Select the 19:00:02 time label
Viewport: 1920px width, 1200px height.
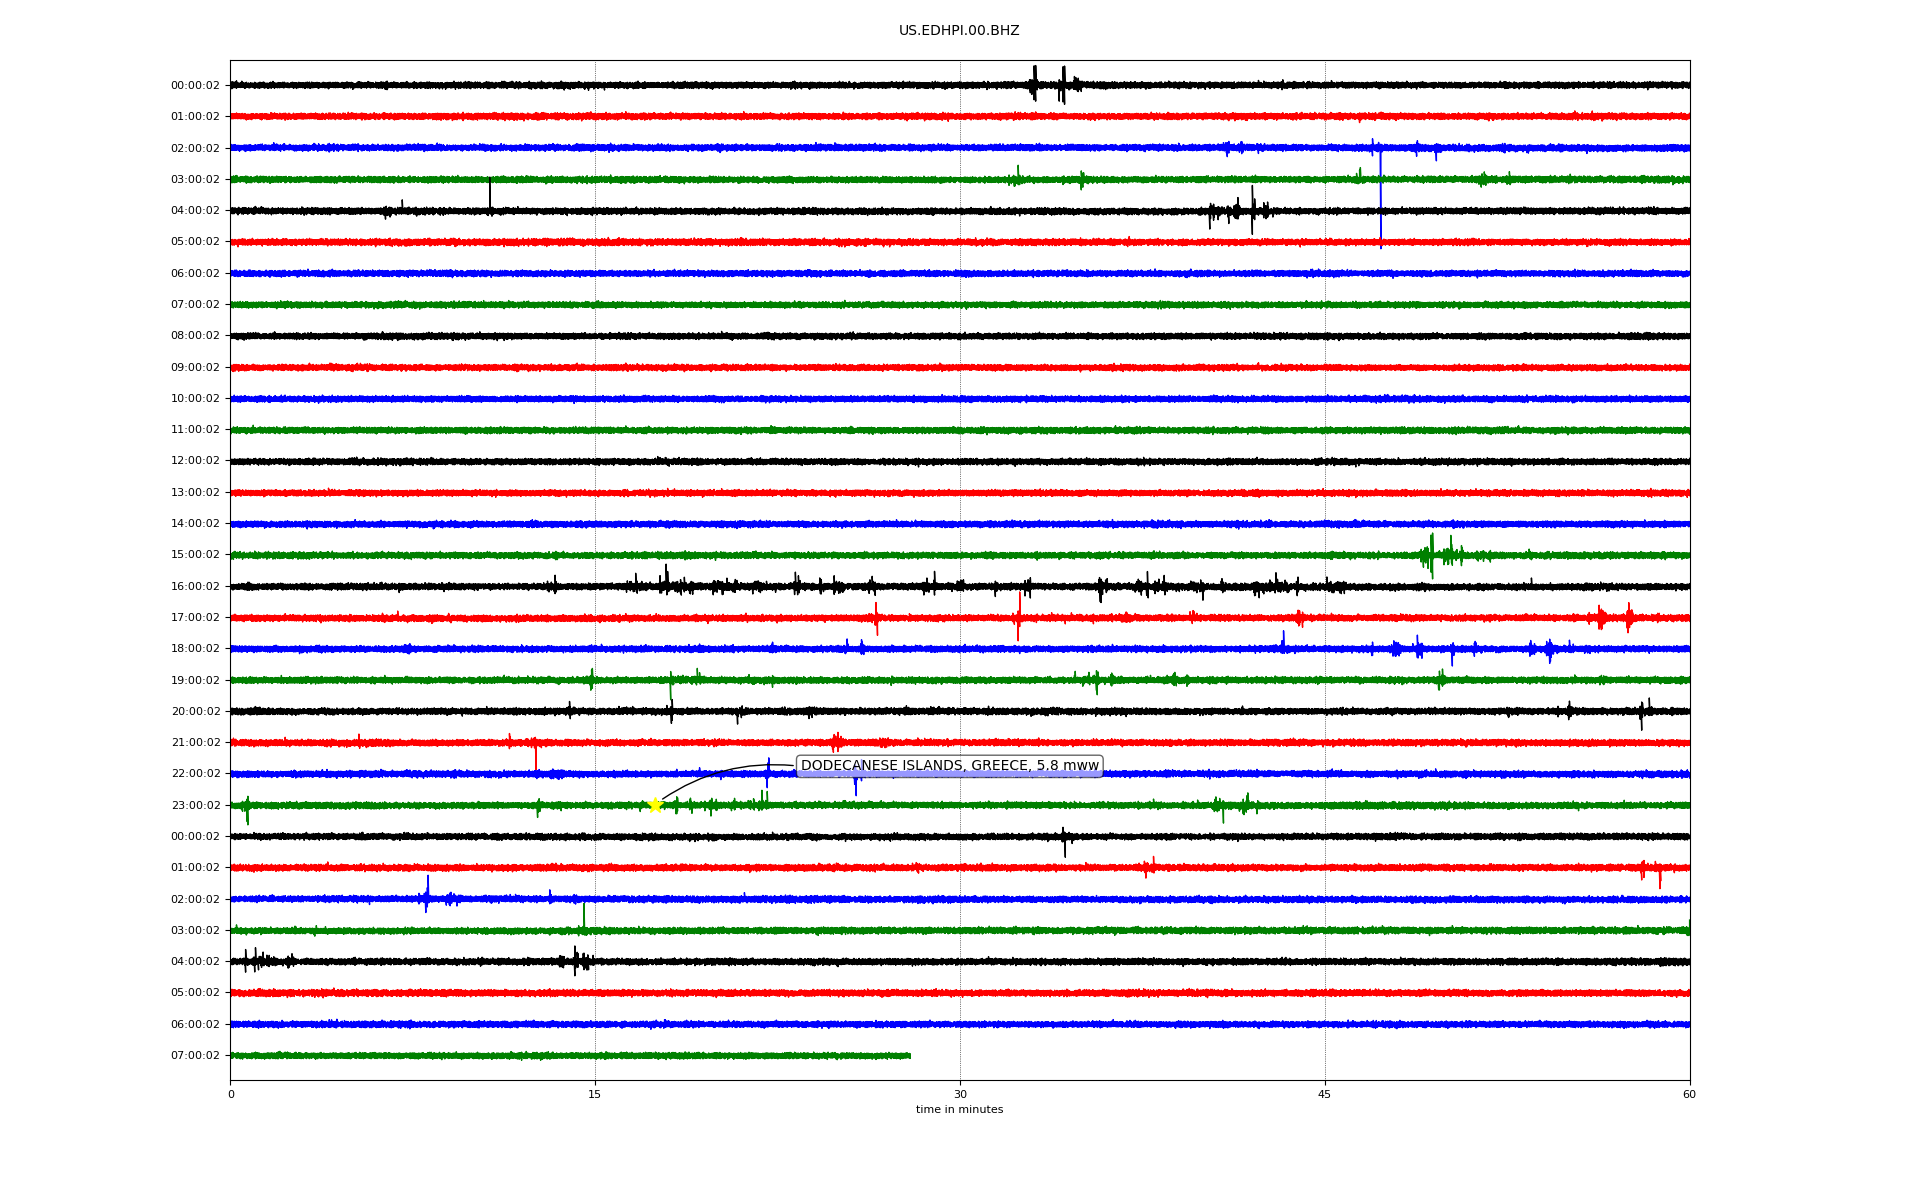195,680
